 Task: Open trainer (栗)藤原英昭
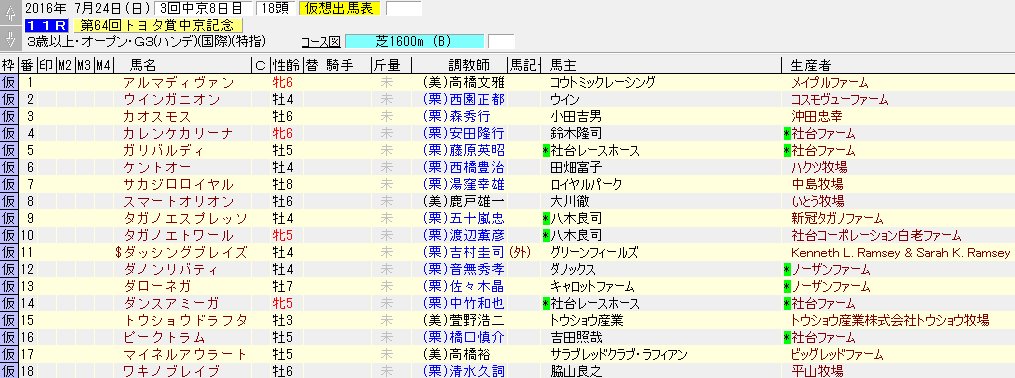[x=463, y=151]
